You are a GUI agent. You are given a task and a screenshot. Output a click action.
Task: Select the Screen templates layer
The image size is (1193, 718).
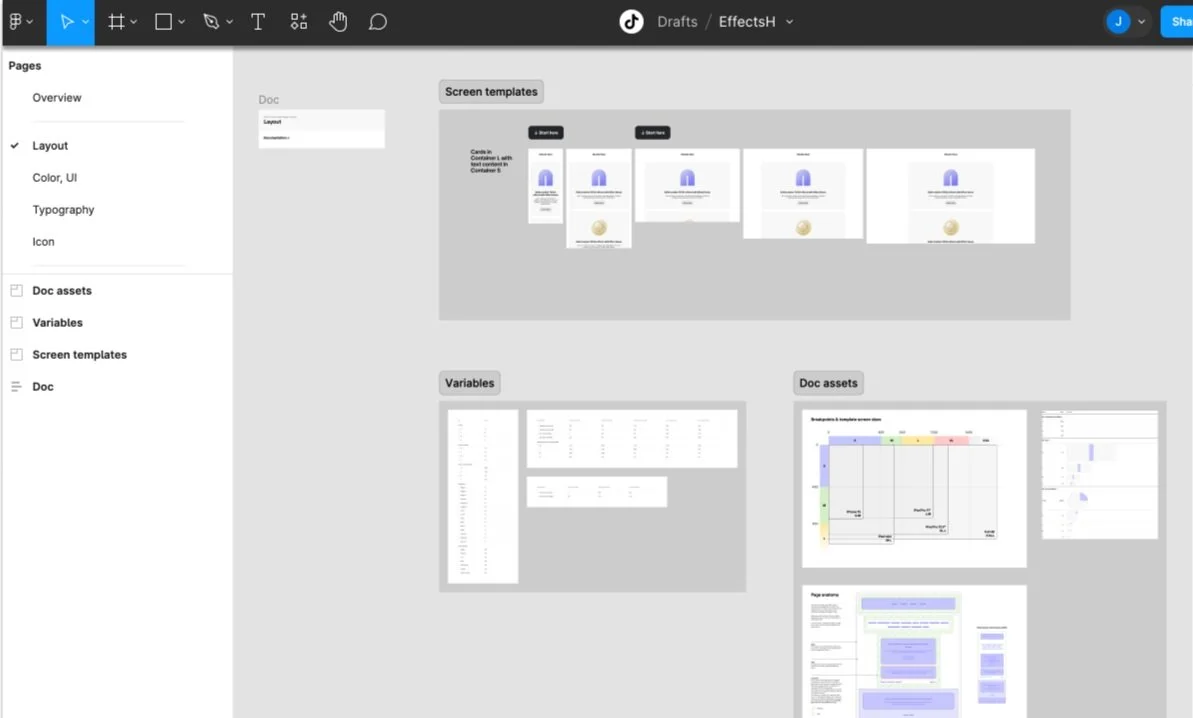tap(79, 354)
